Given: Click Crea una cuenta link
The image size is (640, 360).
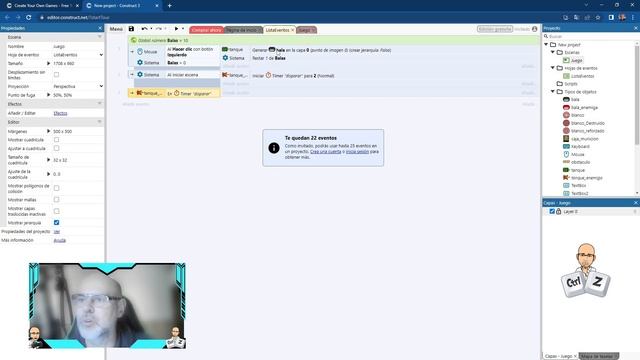Looking at the screenshot, I should pyautogui.click(x=325, y=151).
